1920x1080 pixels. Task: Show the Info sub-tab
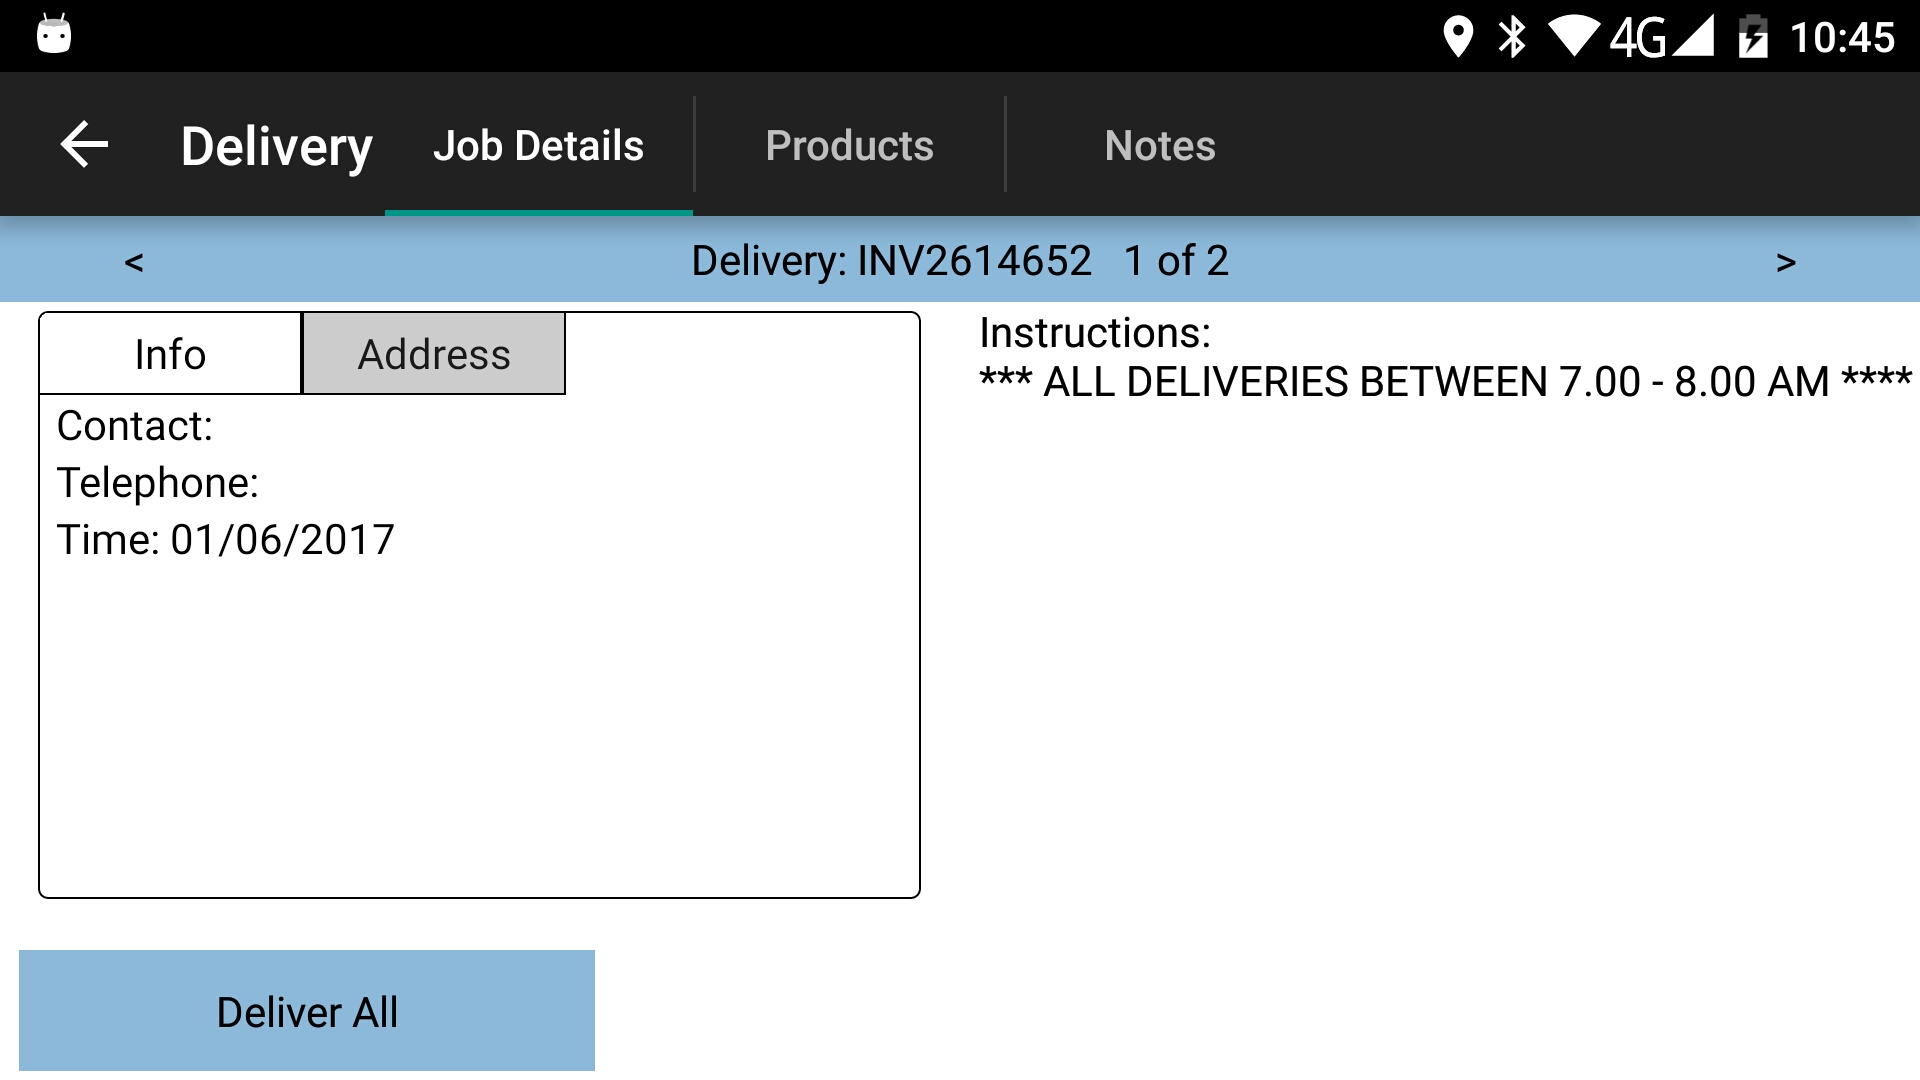[170, 354]
